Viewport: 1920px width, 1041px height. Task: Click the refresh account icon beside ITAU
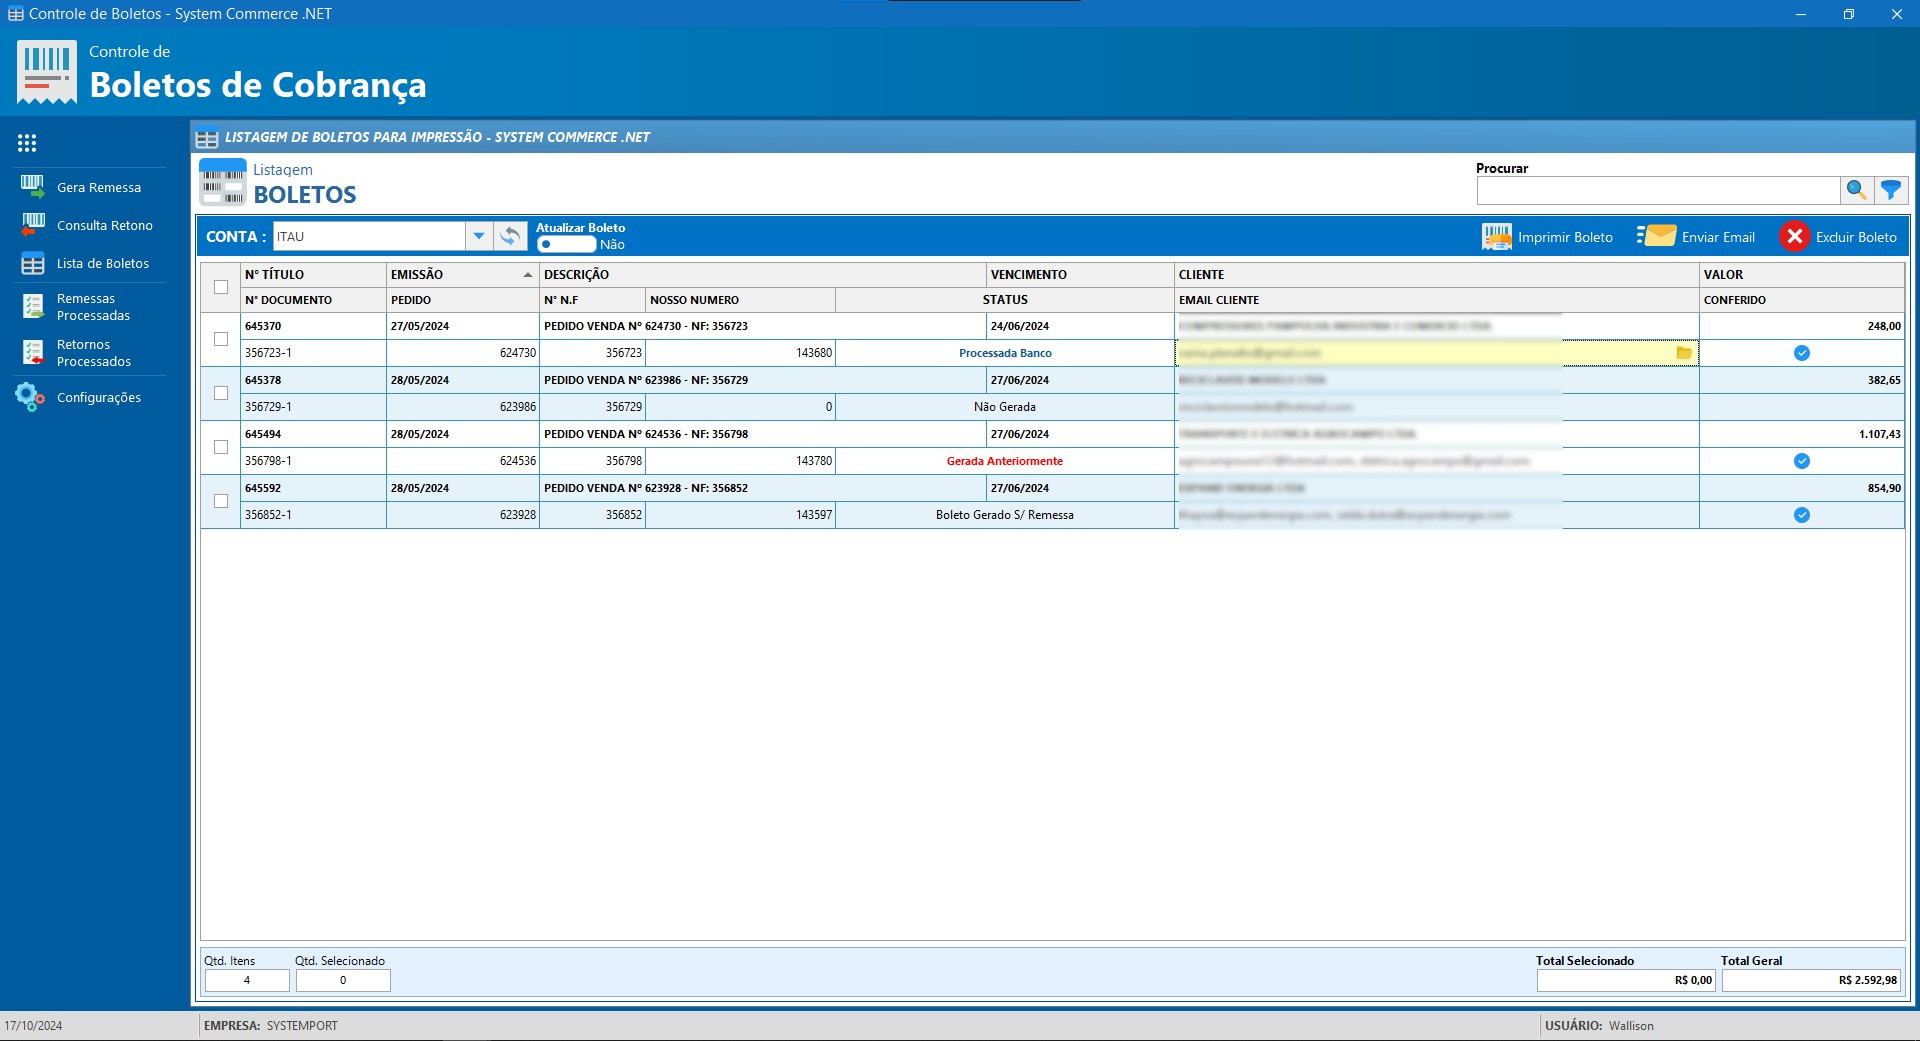pyautogui.click(x=510, y=236)
